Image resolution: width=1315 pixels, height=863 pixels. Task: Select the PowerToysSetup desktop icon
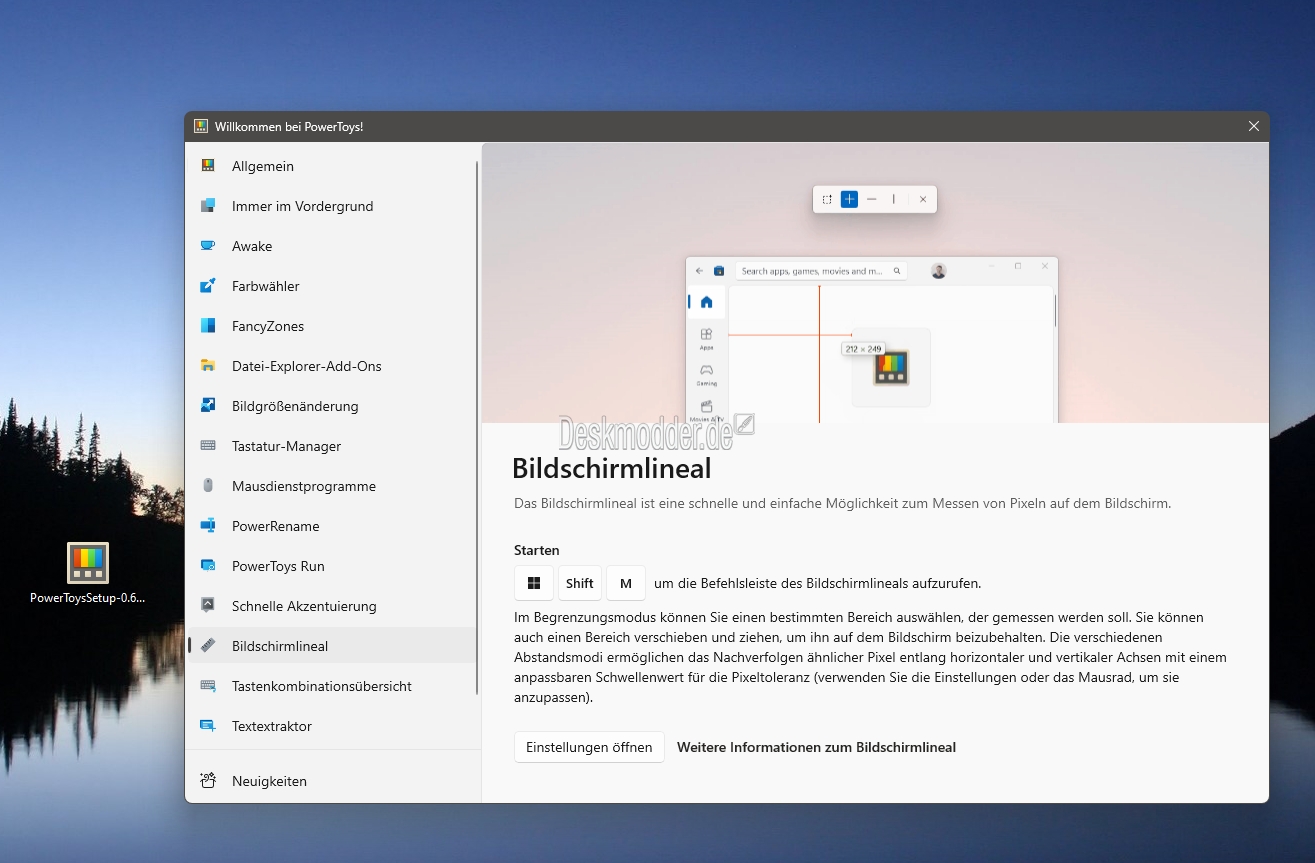point(87,575)
